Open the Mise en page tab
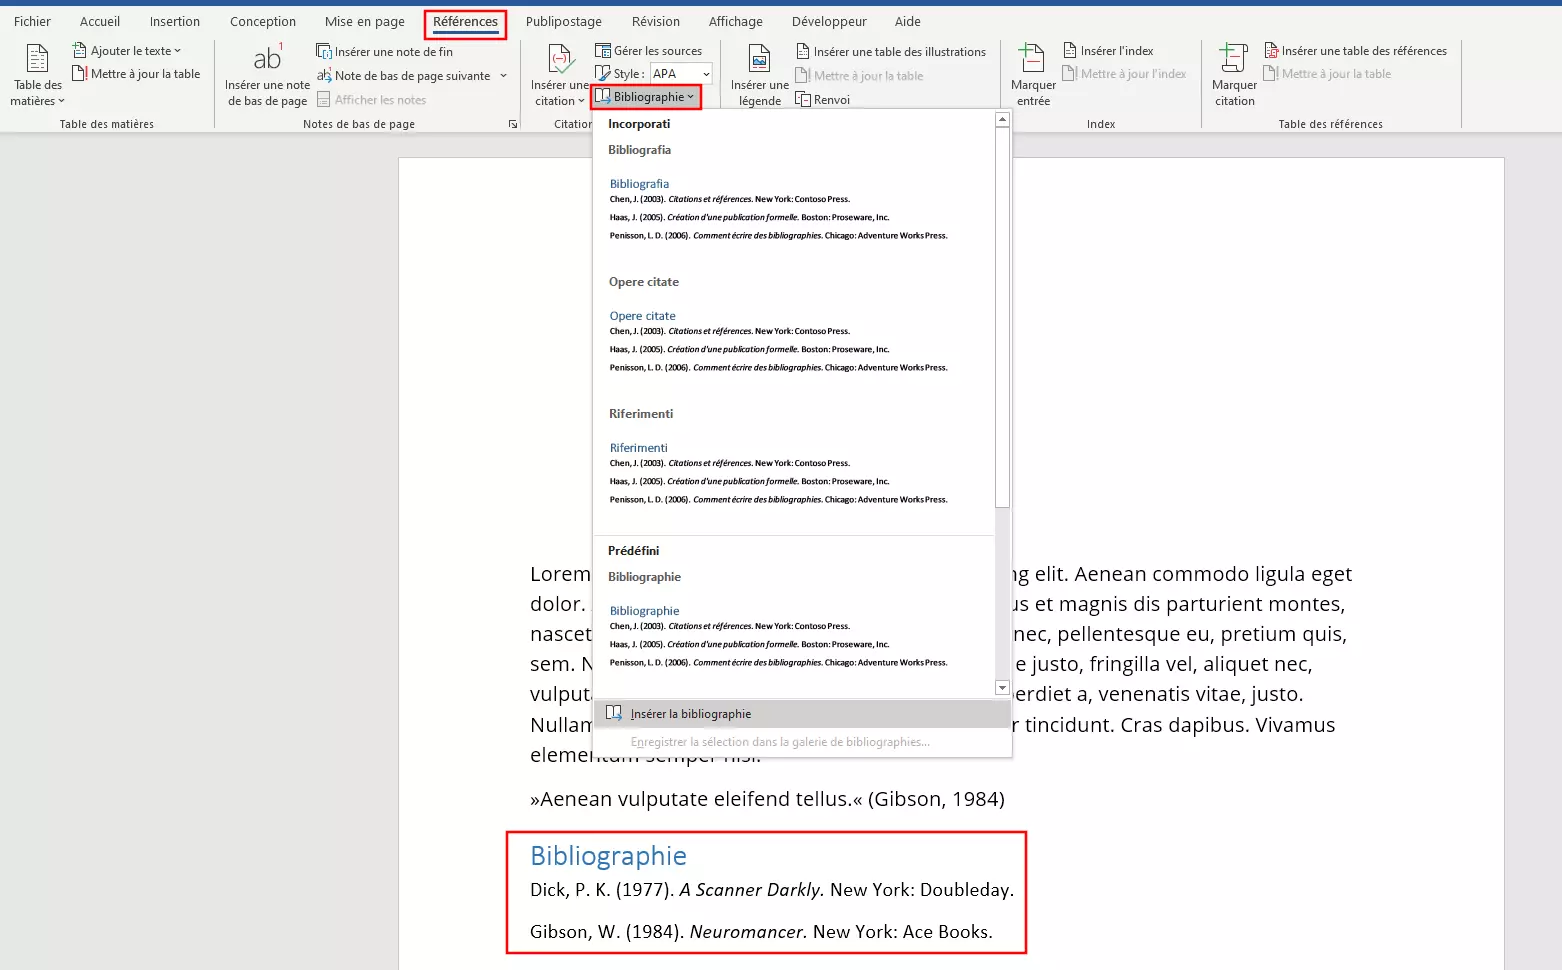1562x970 pixels. click(x=365, y=22)
